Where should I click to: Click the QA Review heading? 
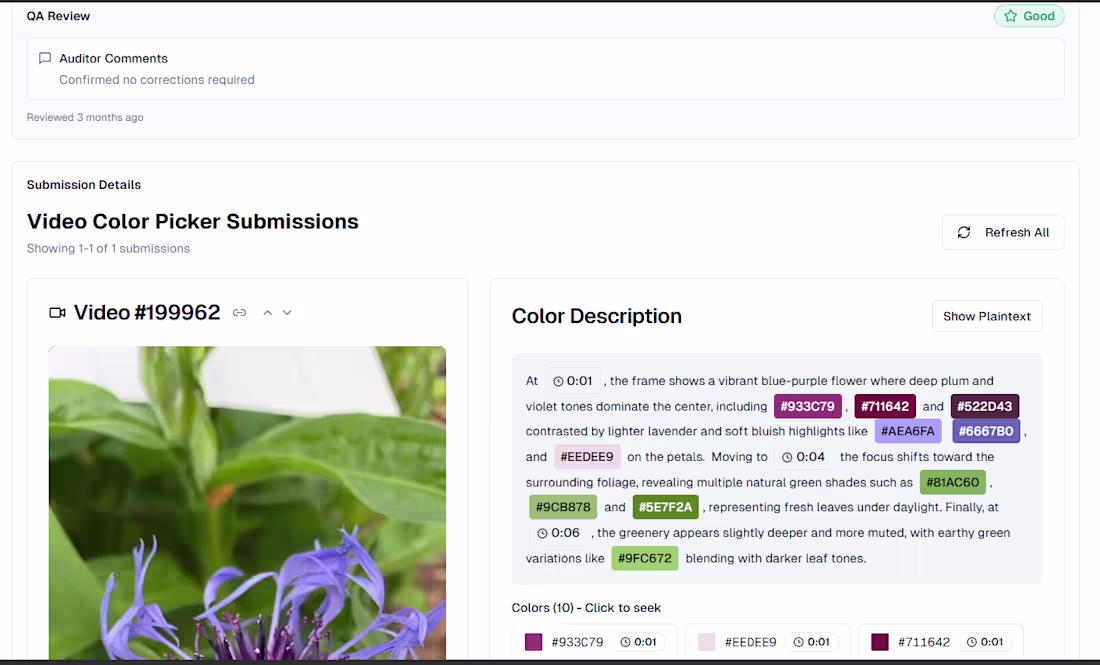[x=58, y=16]
